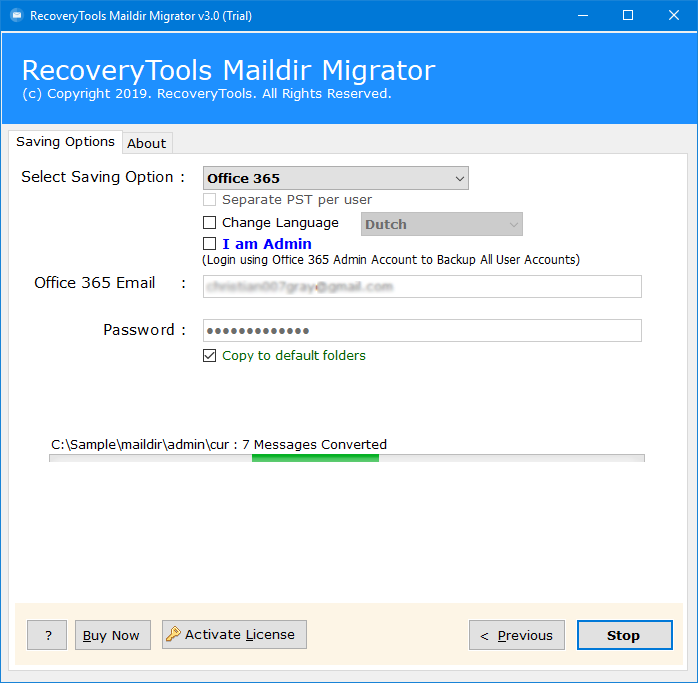Minimize the Maildir Migrator window

click(583, 16)
